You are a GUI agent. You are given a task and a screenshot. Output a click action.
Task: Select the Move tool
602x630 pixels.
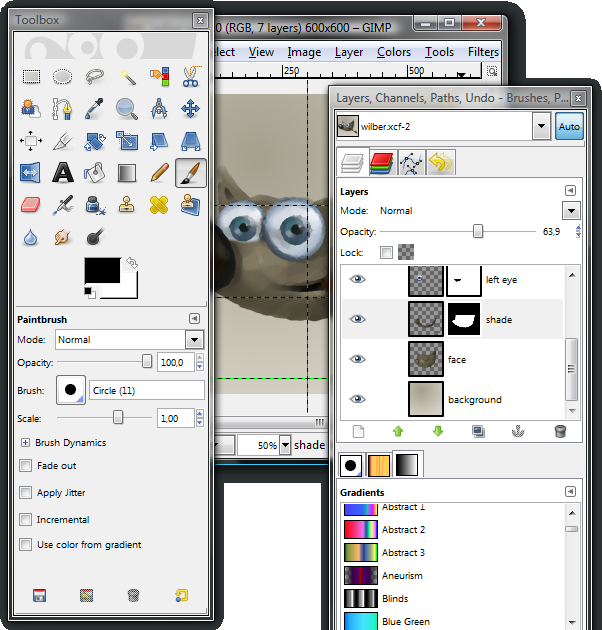[x=191, y=109]
